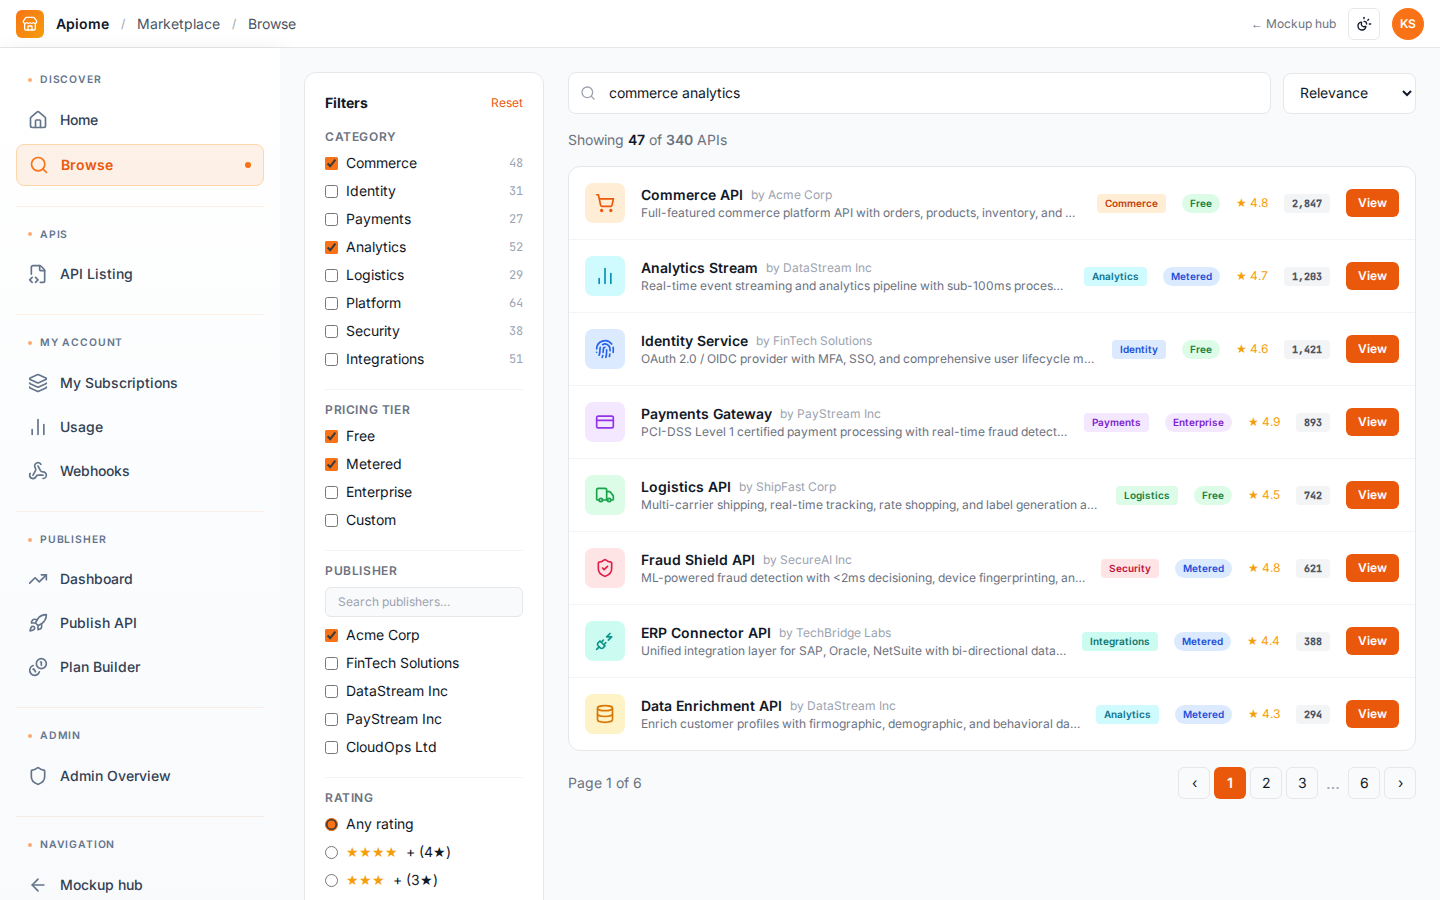Jump to page 3 of results
The width and height of the screenshot is (1440, 900).
[1302, 783]
